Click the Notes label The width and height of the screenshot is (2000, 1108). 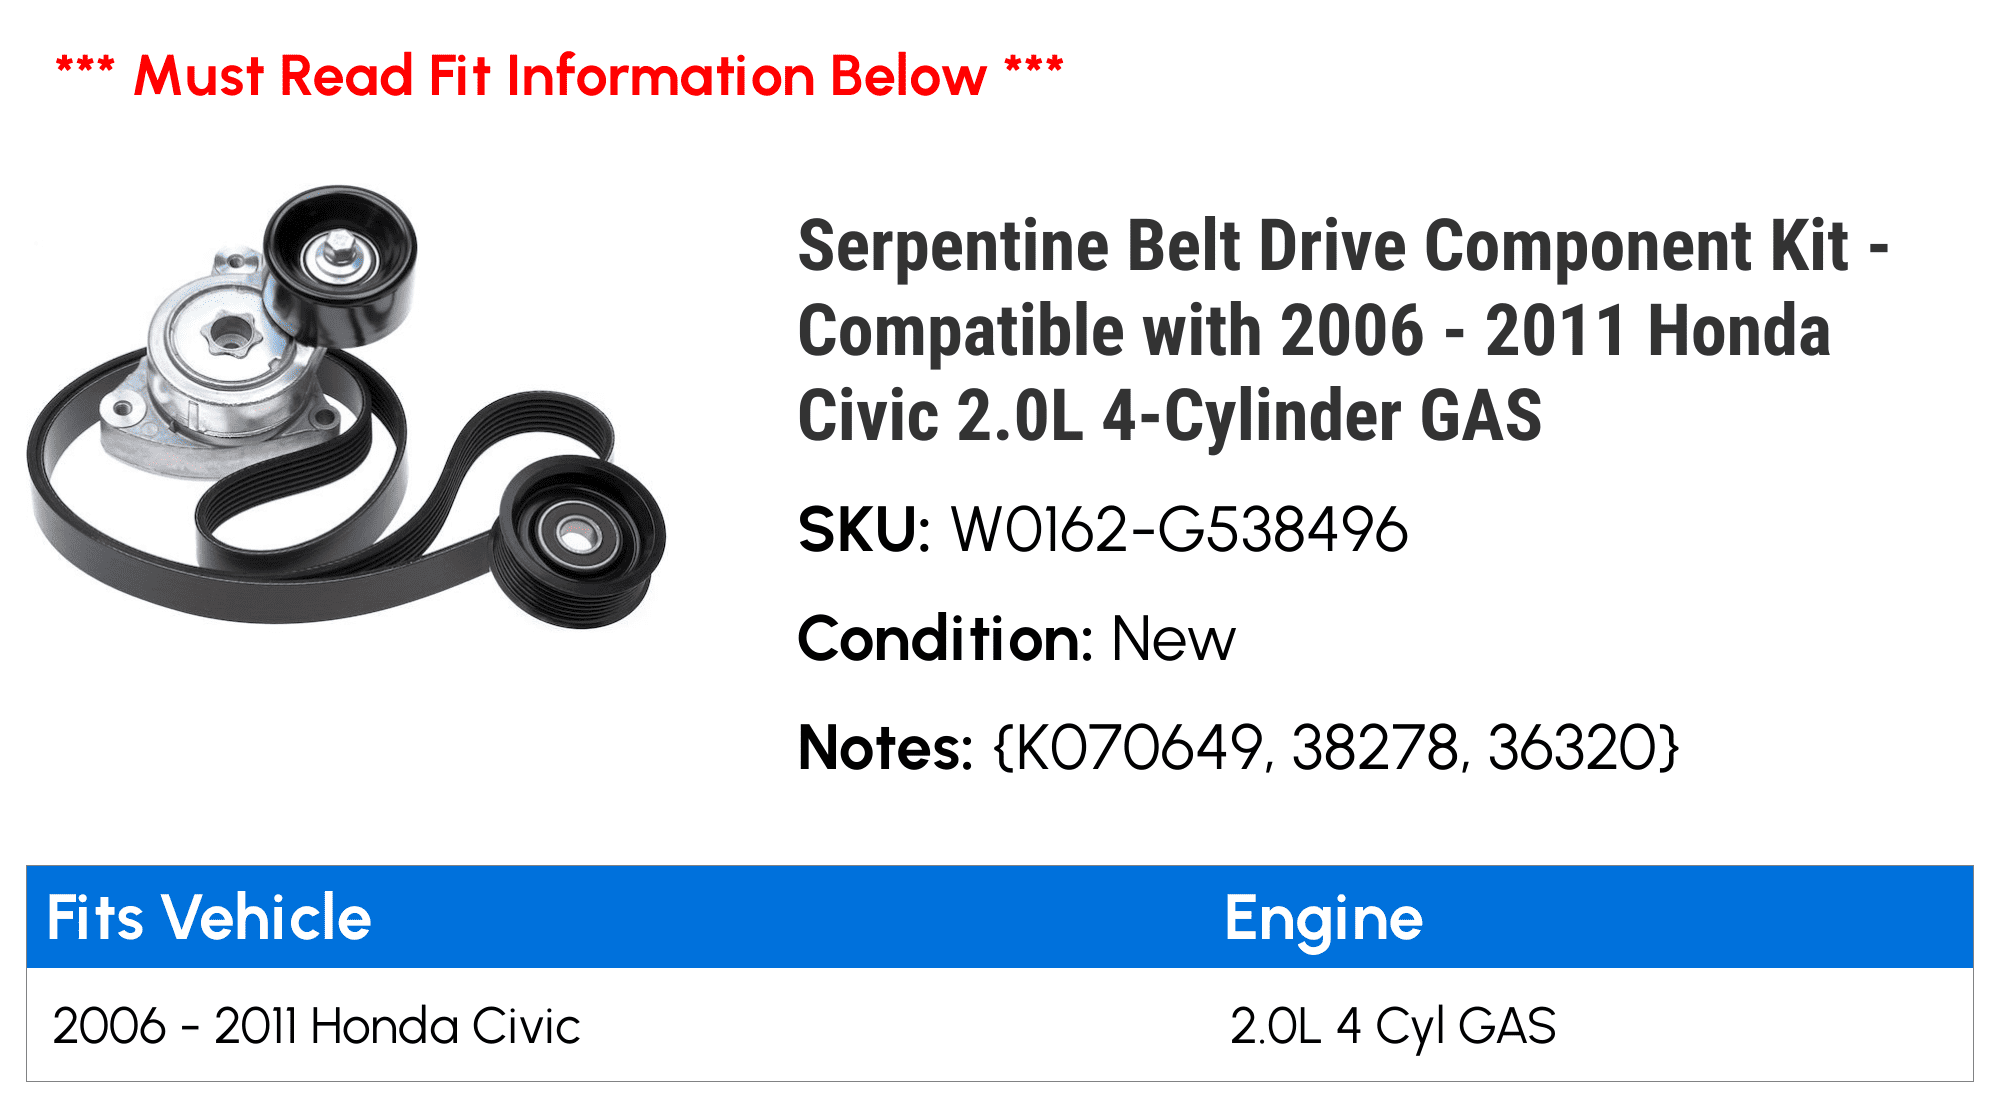[885, 748]
